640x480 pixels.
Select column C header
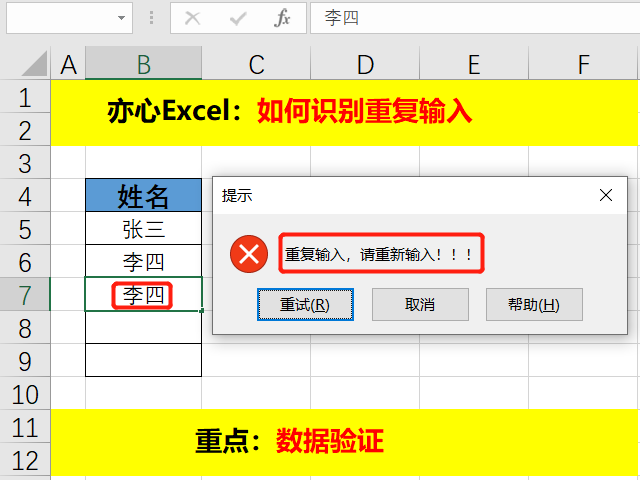(256, 63)
